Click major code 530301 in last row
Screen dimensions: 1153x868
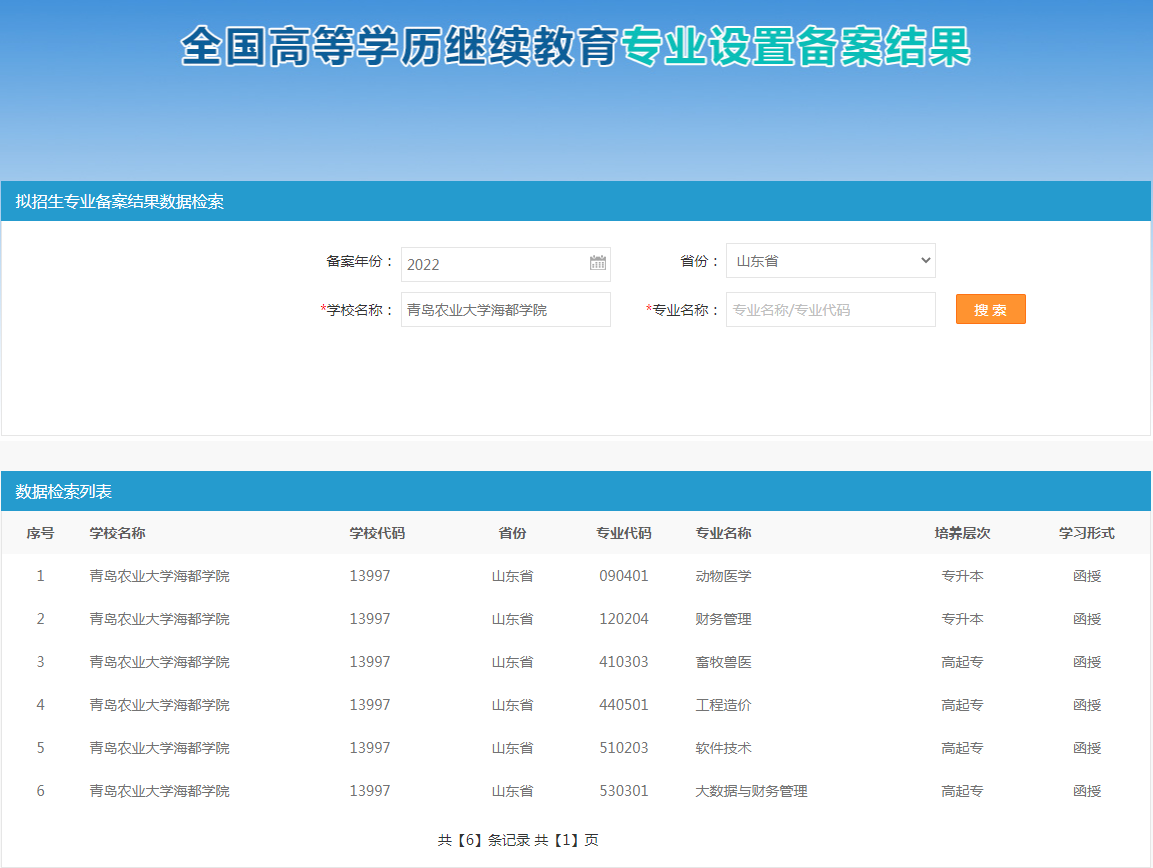click(624, 791)
